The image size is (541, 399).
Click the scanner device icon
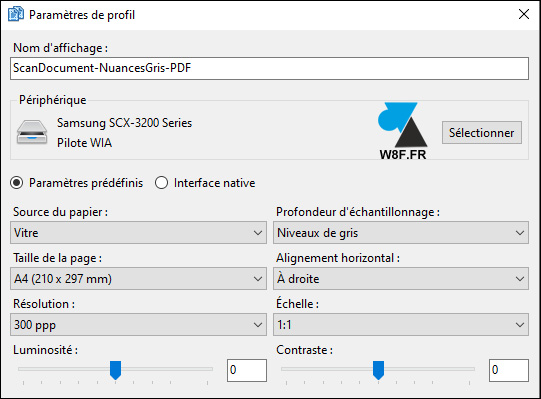[x=32, y=132]
